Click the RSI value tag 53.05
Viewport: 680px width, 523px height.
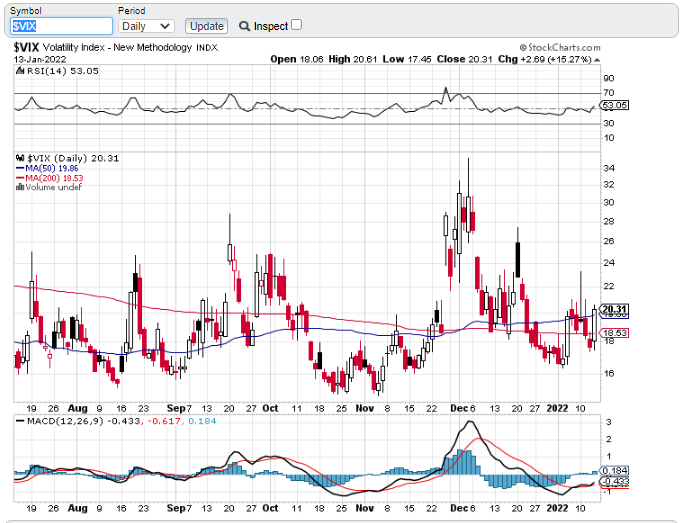pos(613,105)
